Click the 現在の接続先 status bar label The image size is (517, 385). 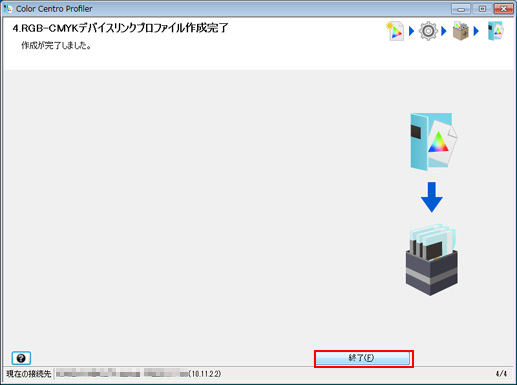click(x=29, y=374)
